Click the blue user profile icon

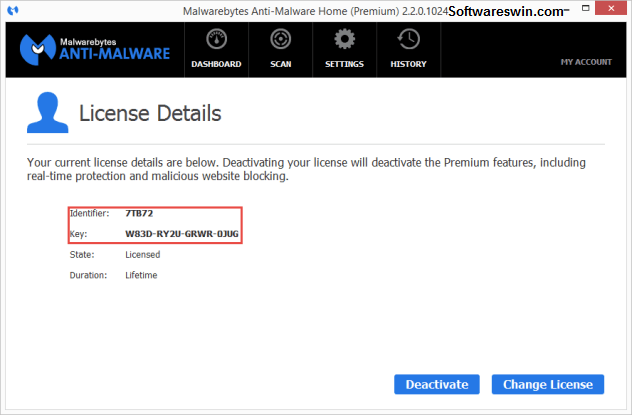(x=48, y=112)
